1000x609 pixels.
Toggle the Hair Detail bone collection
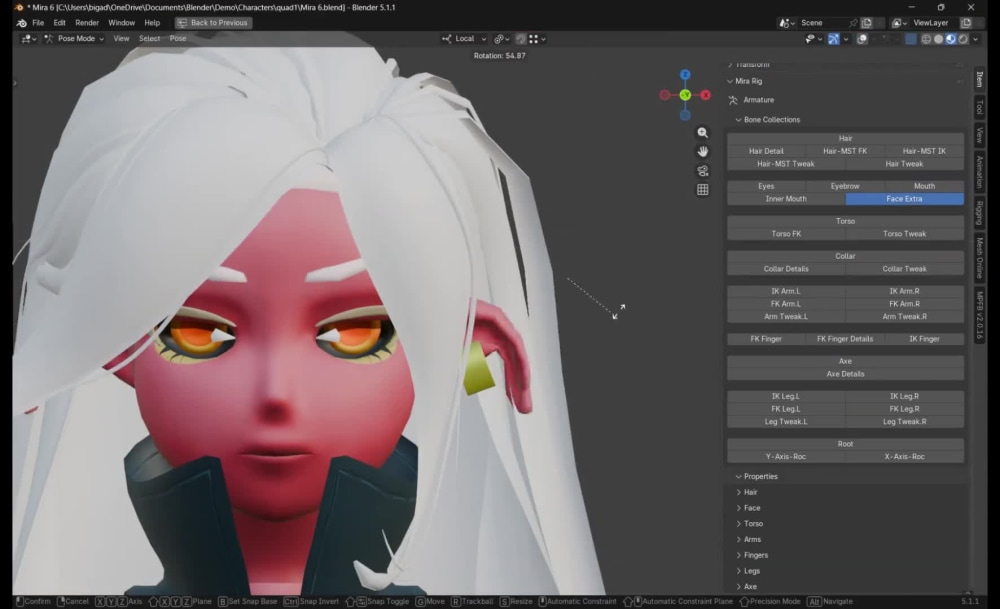pos(766,151)
